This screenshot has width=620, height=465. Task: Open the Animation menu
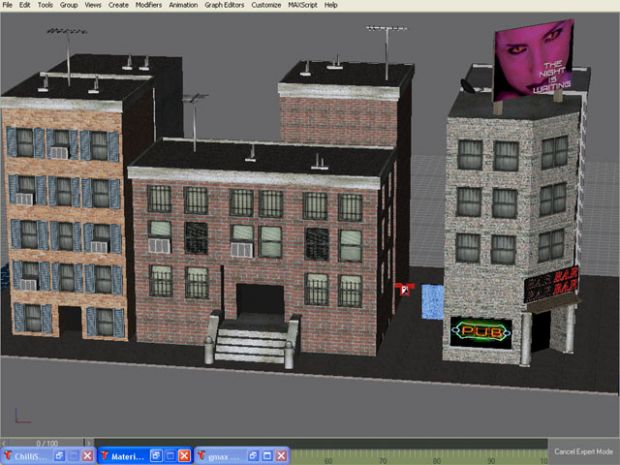(183, 5)
